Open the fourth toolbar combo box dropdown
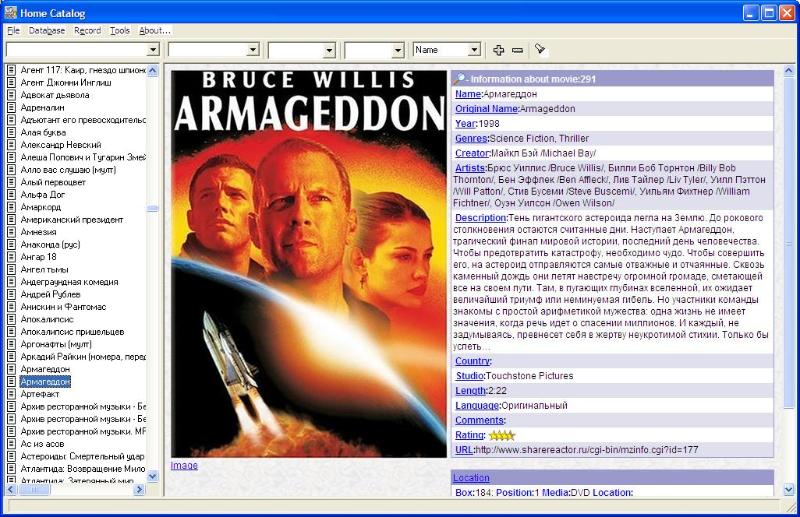Screen dimensions: 800x517 [x=398, y=50]
